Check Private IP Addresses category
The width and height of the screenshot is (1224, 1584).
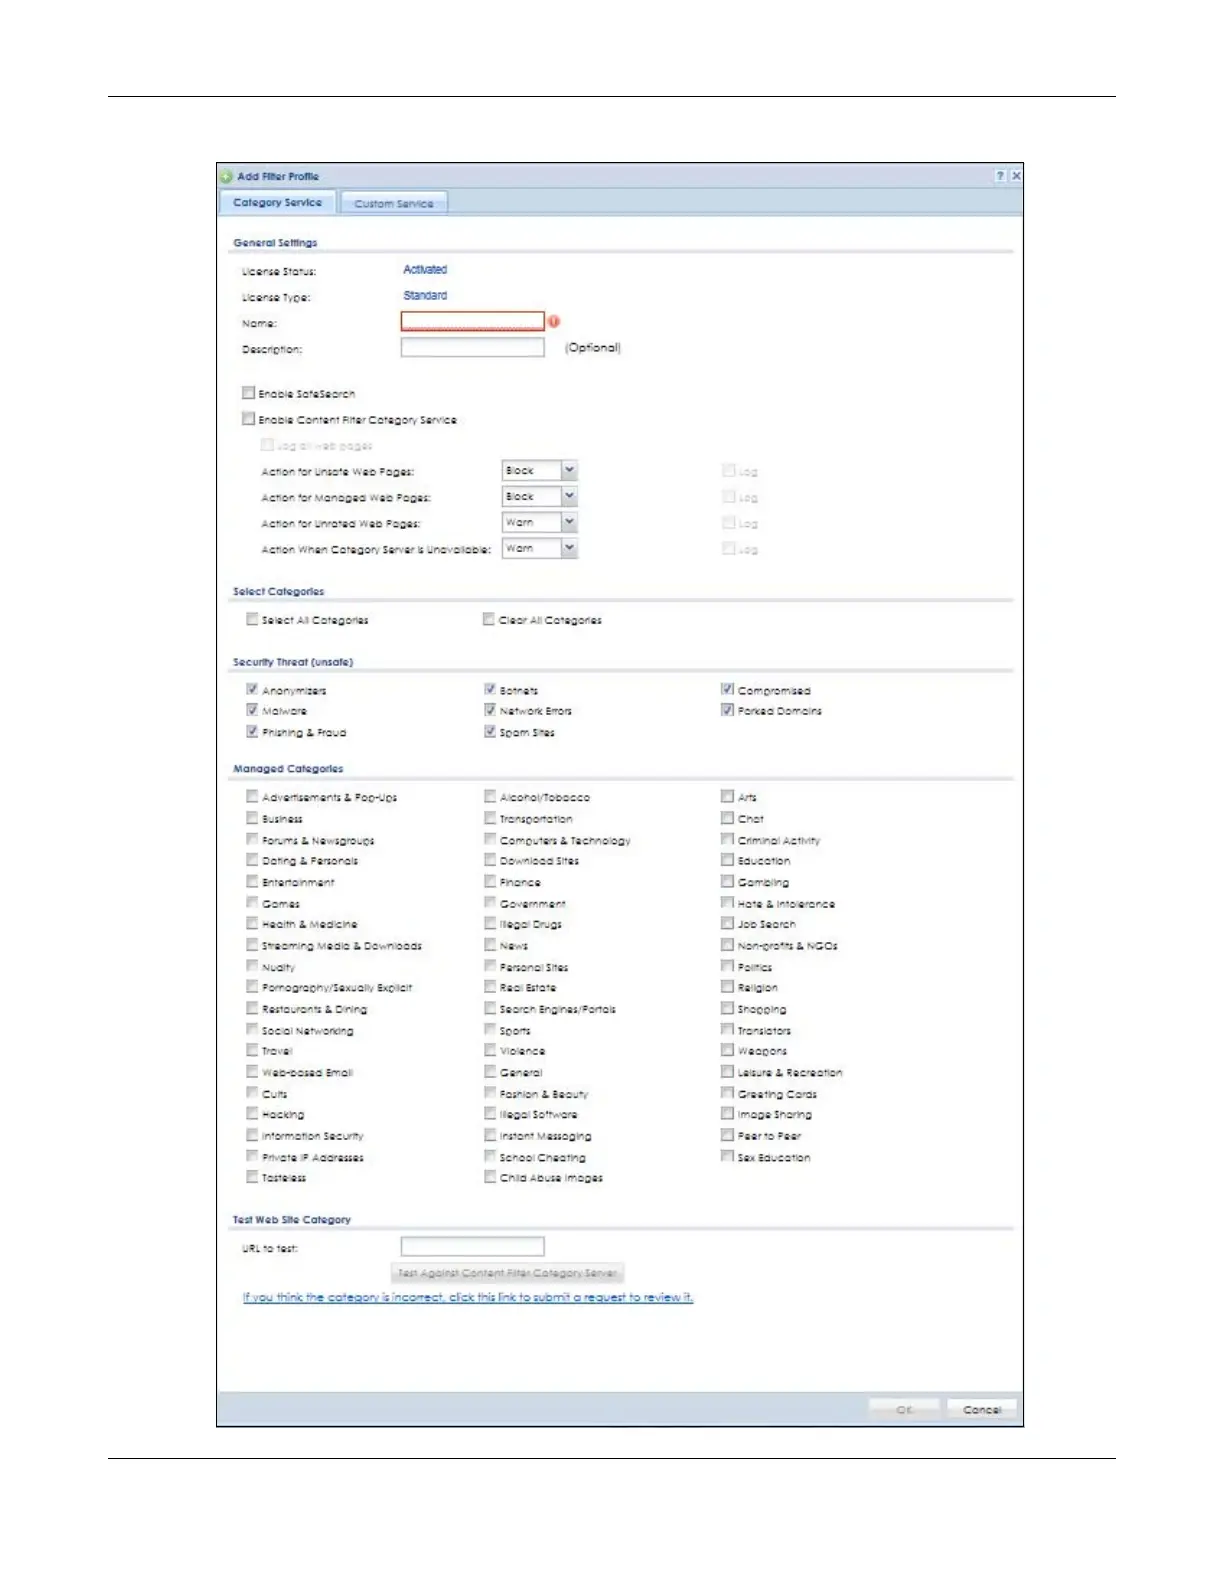pyautogui.click(x=252, y=1156)
